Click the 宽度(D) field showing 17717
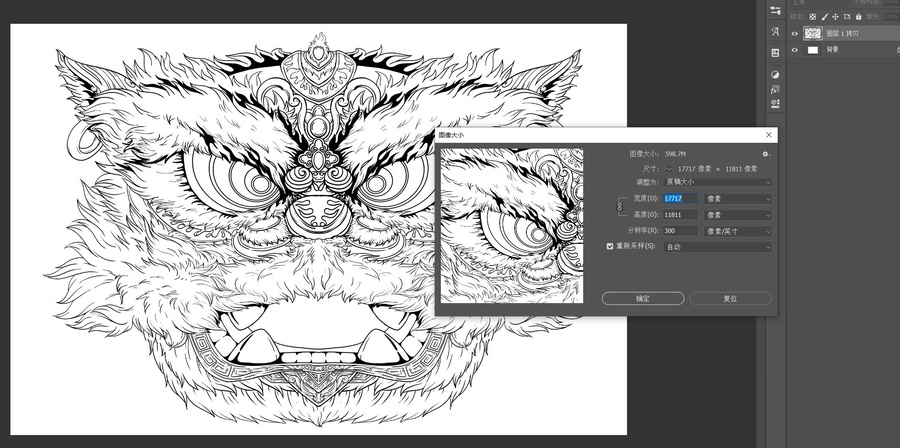This screenshot has height=448, width=900. [x=680, y=198]
